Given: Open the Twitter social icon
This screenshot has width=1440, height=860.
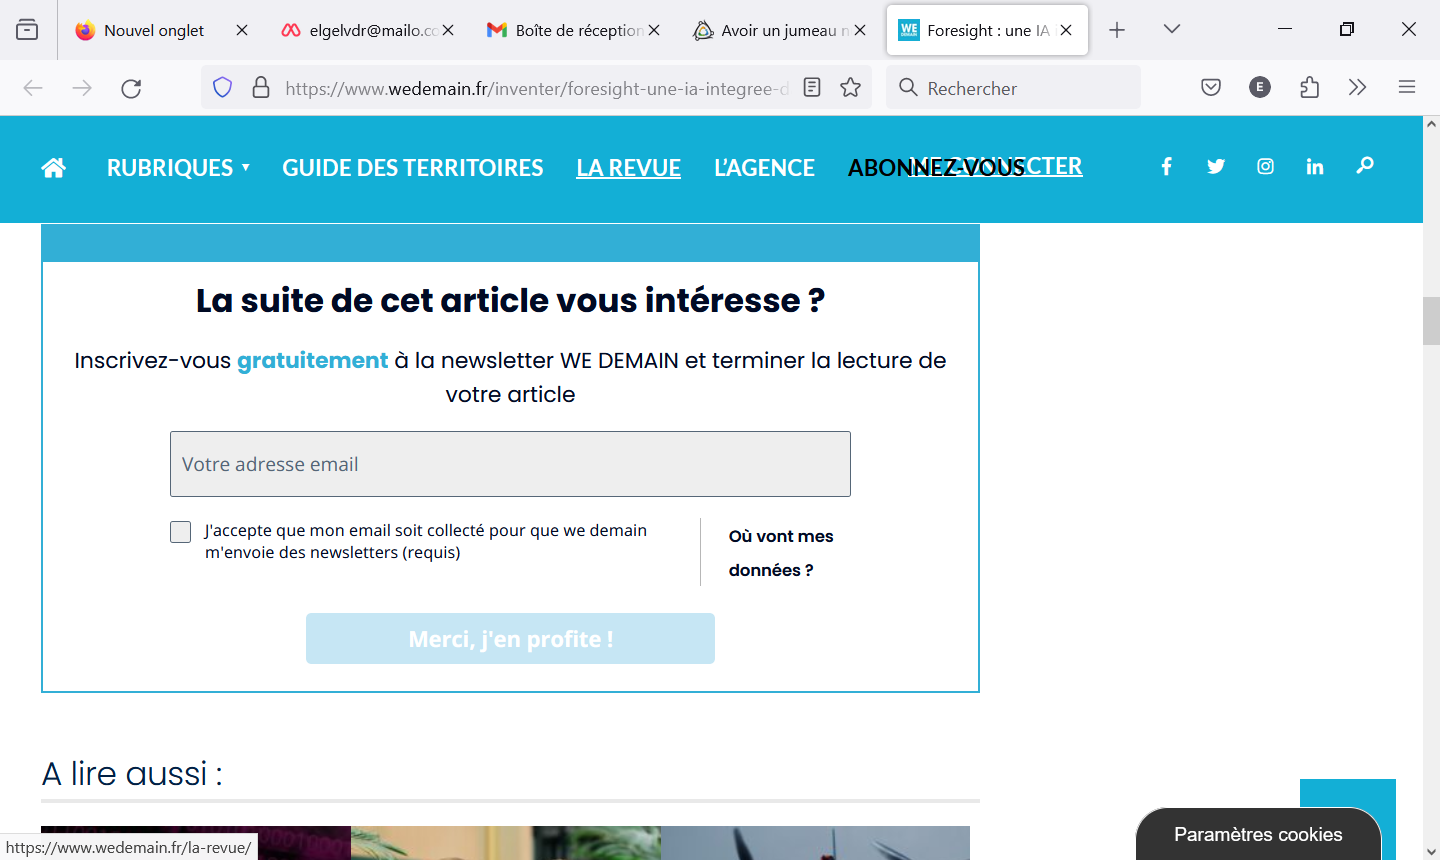Looking at the screenshot, I should [x=1216, y=167].
